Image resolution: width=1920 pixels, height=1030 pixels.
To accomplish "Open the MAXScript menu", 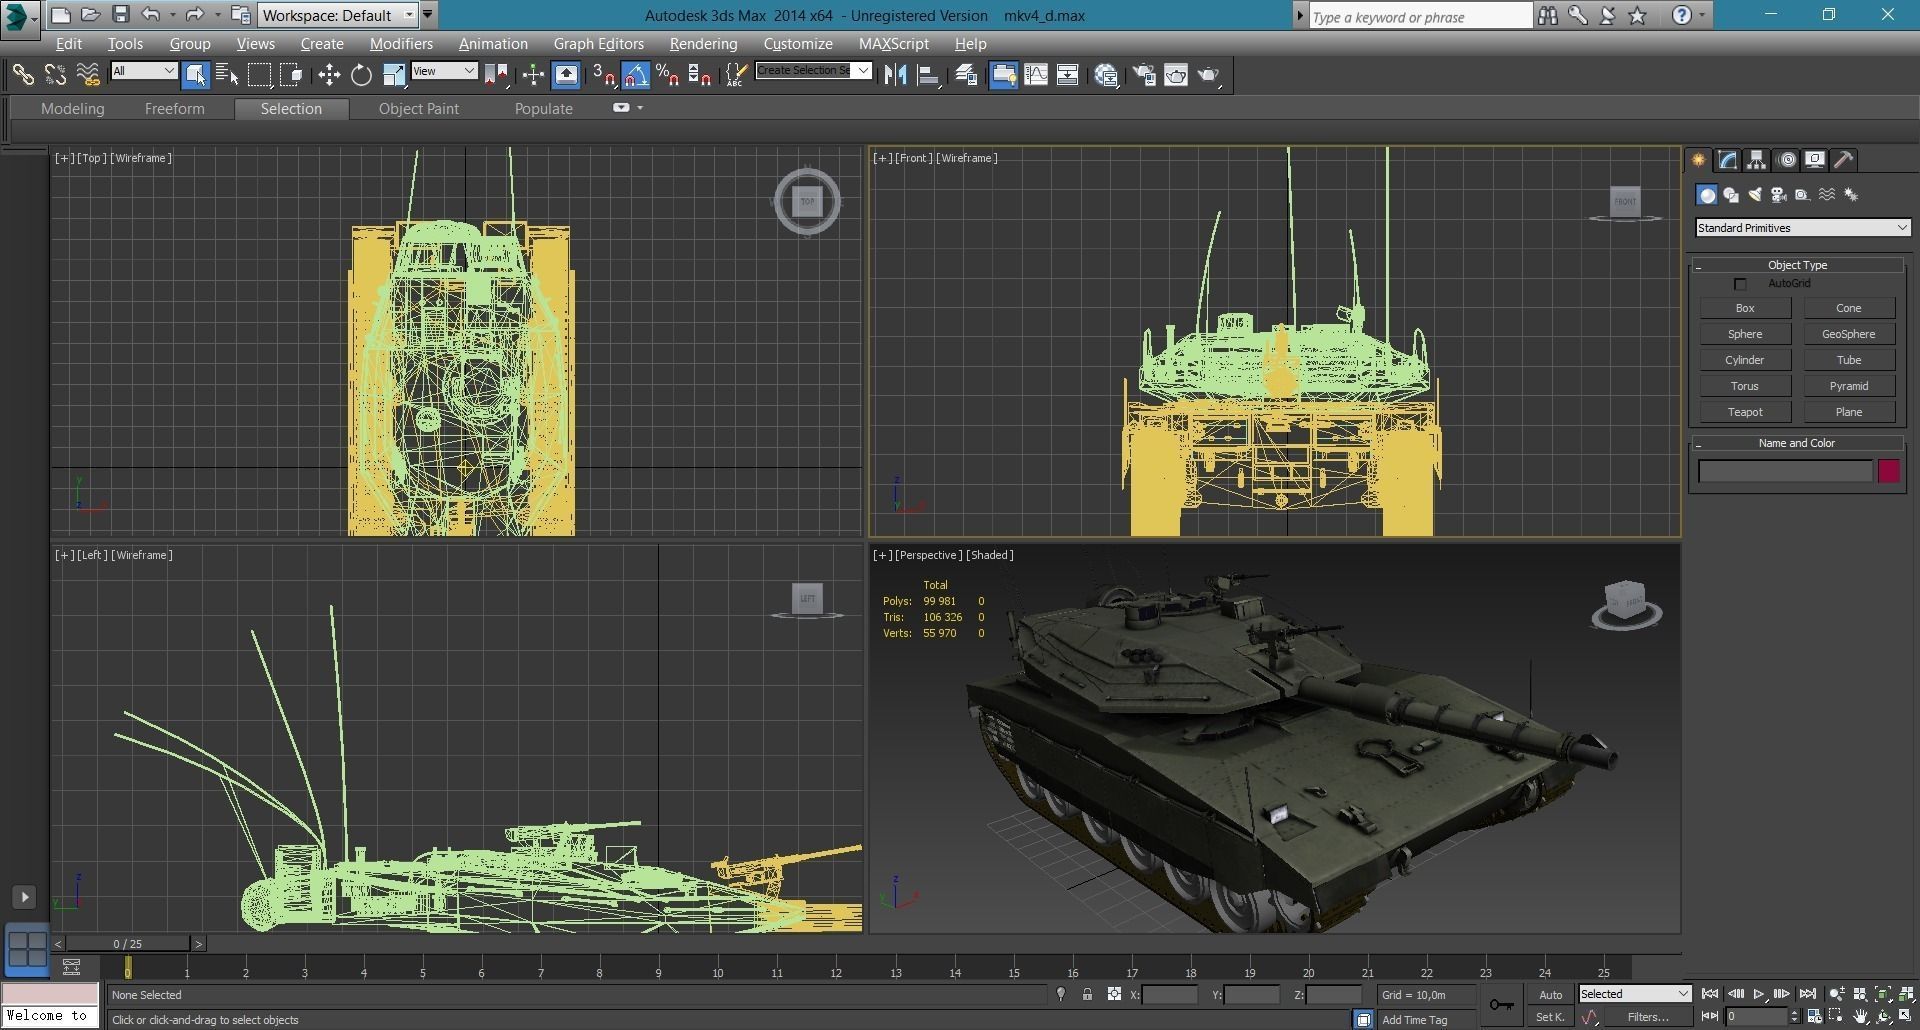I will (894, 44).
